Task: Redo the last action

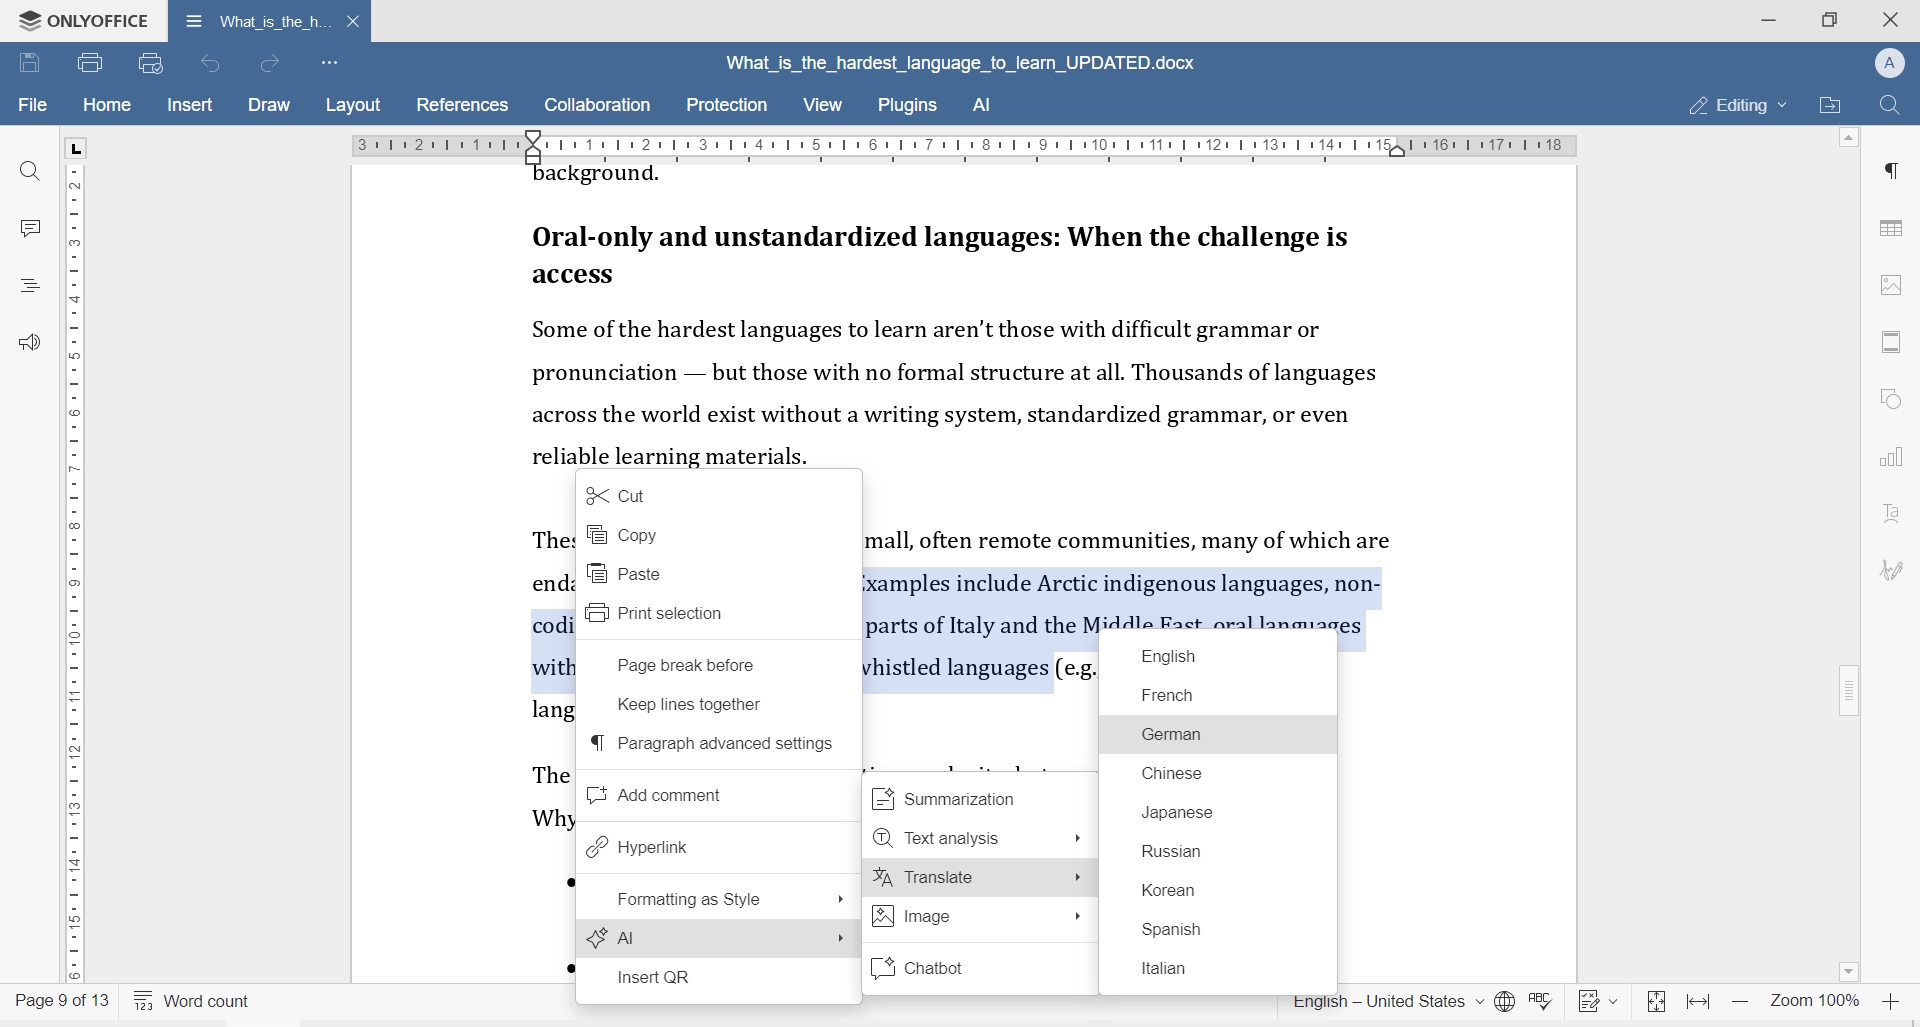Action: coord(270,63)
